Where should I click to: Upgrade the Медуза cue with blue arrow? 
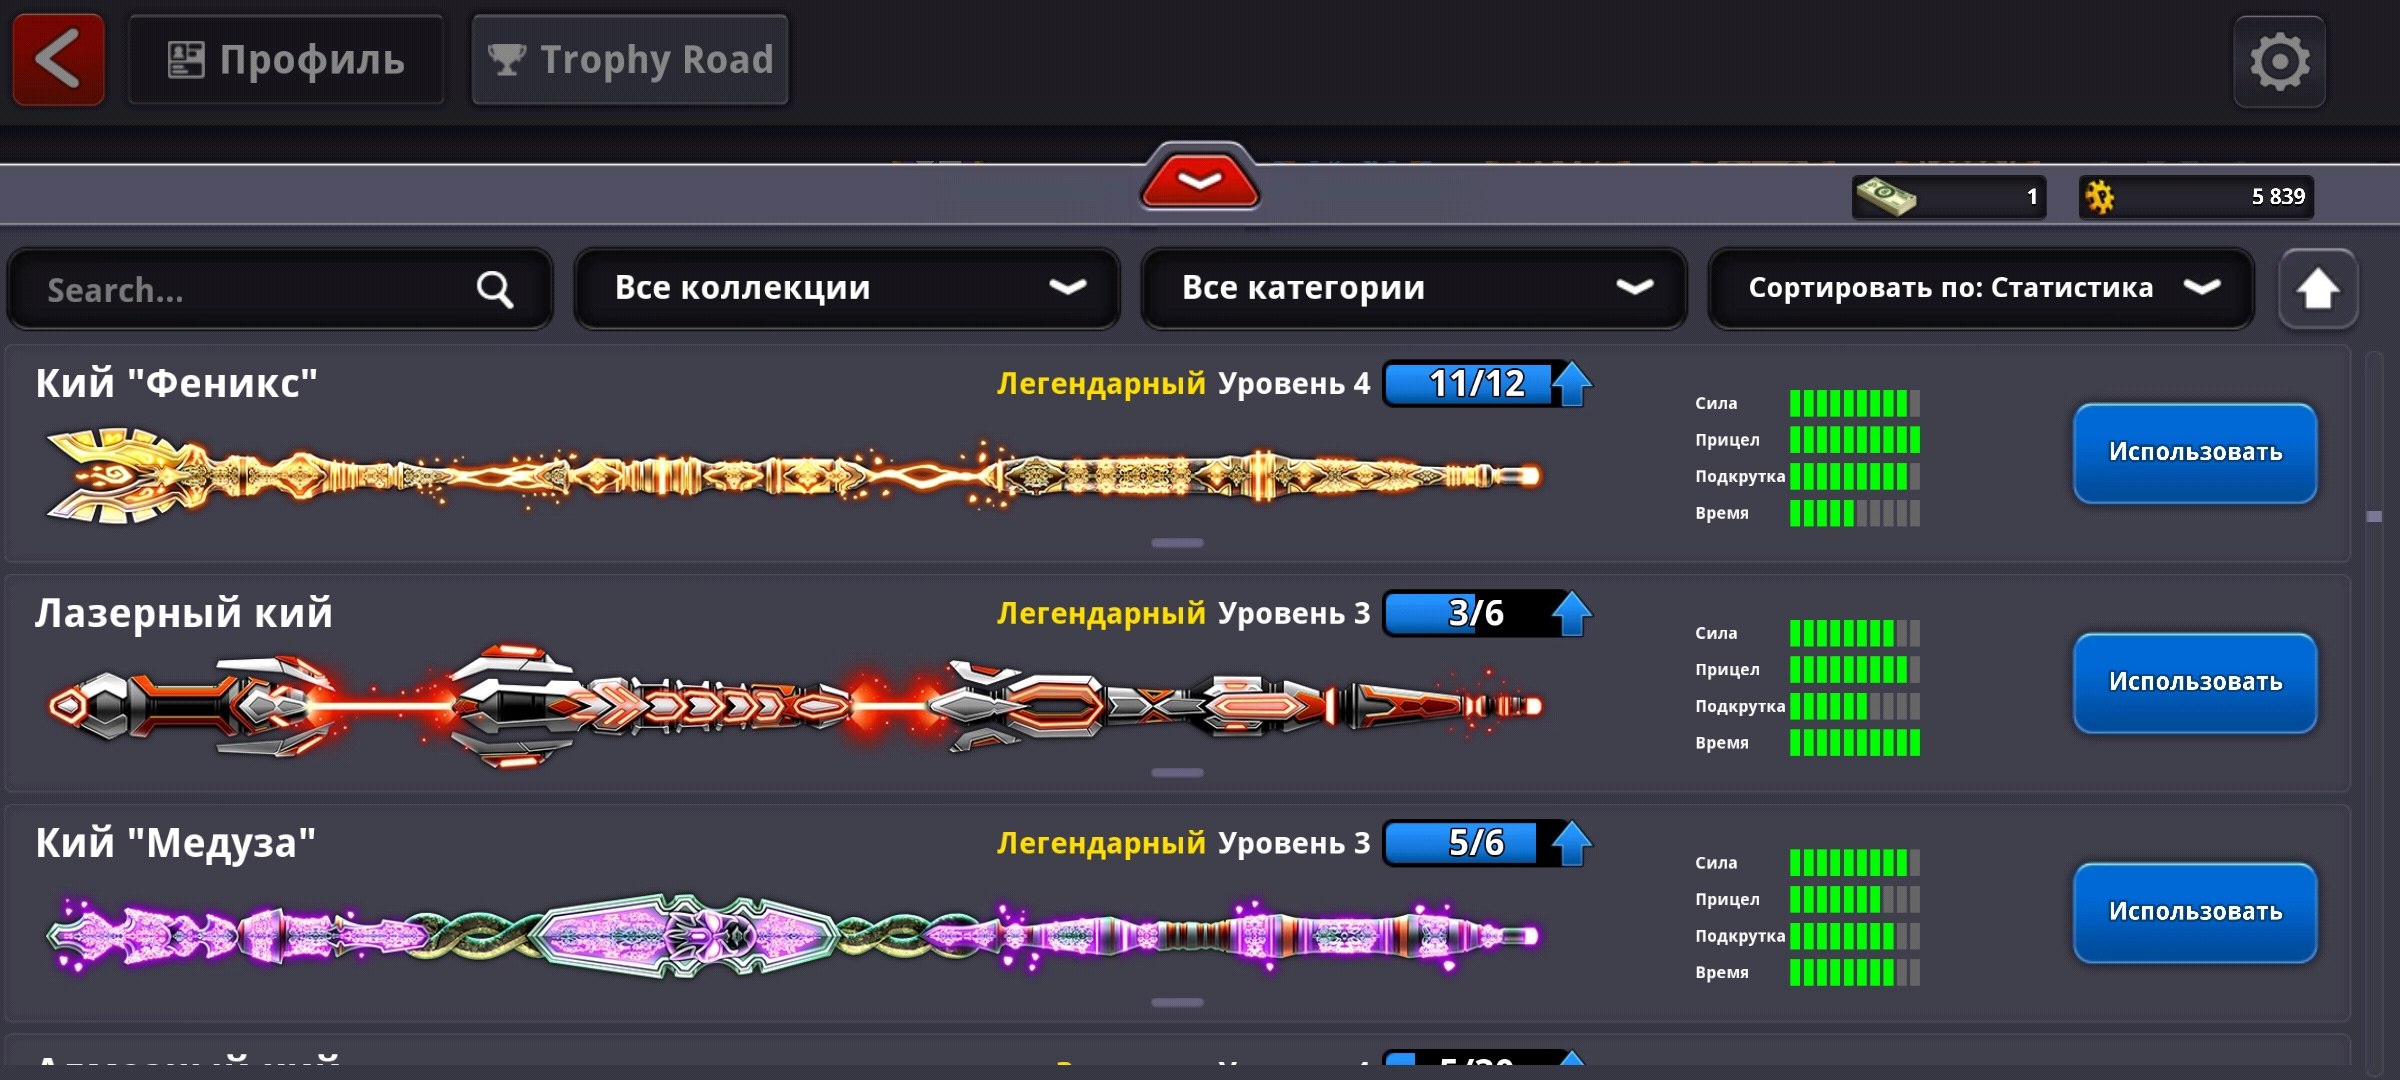point(1572,843)
